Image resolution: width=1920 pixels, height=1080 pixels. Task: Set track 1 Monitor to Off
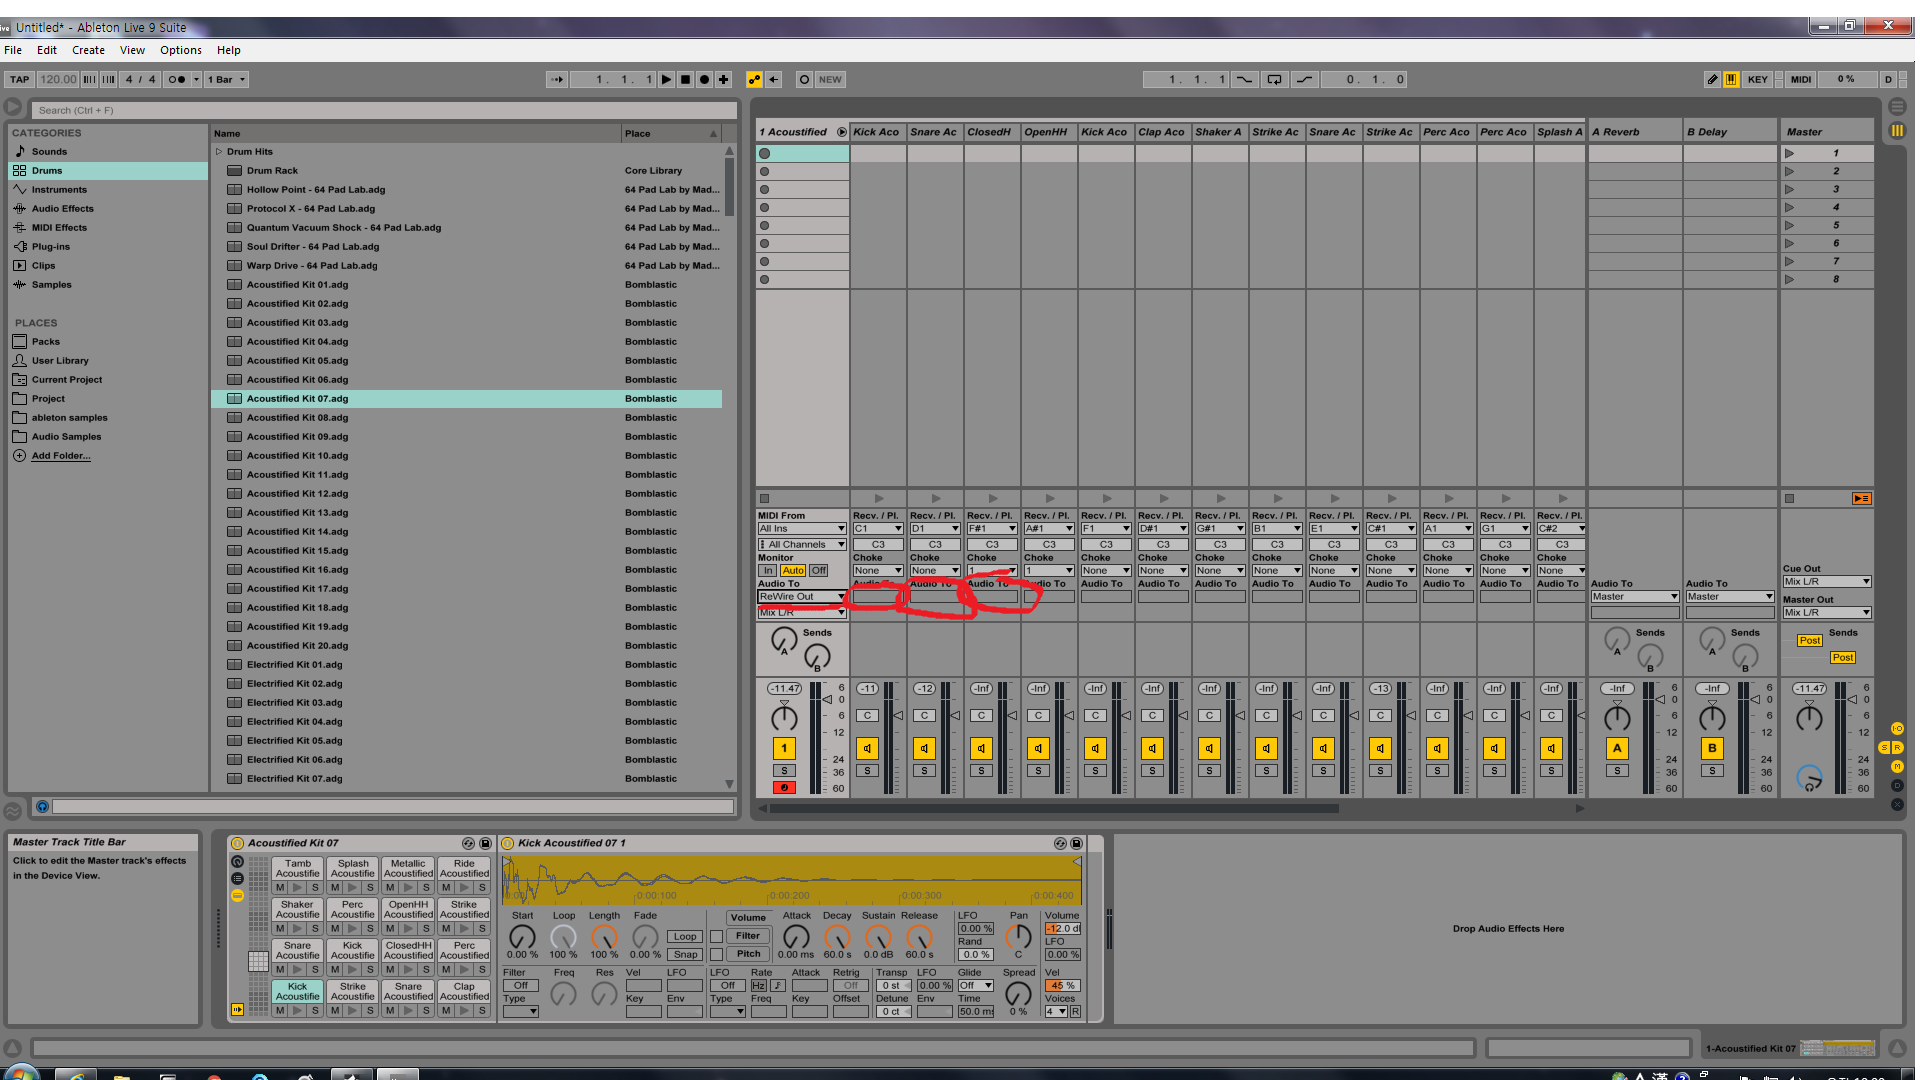pos(819,570)
